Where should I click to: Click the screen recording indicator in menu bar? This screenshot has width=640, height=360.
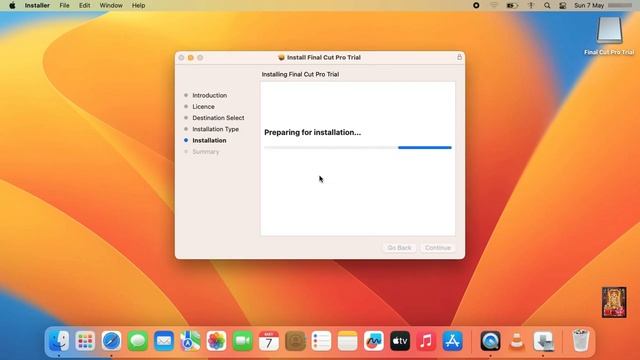tap(476, 5)
